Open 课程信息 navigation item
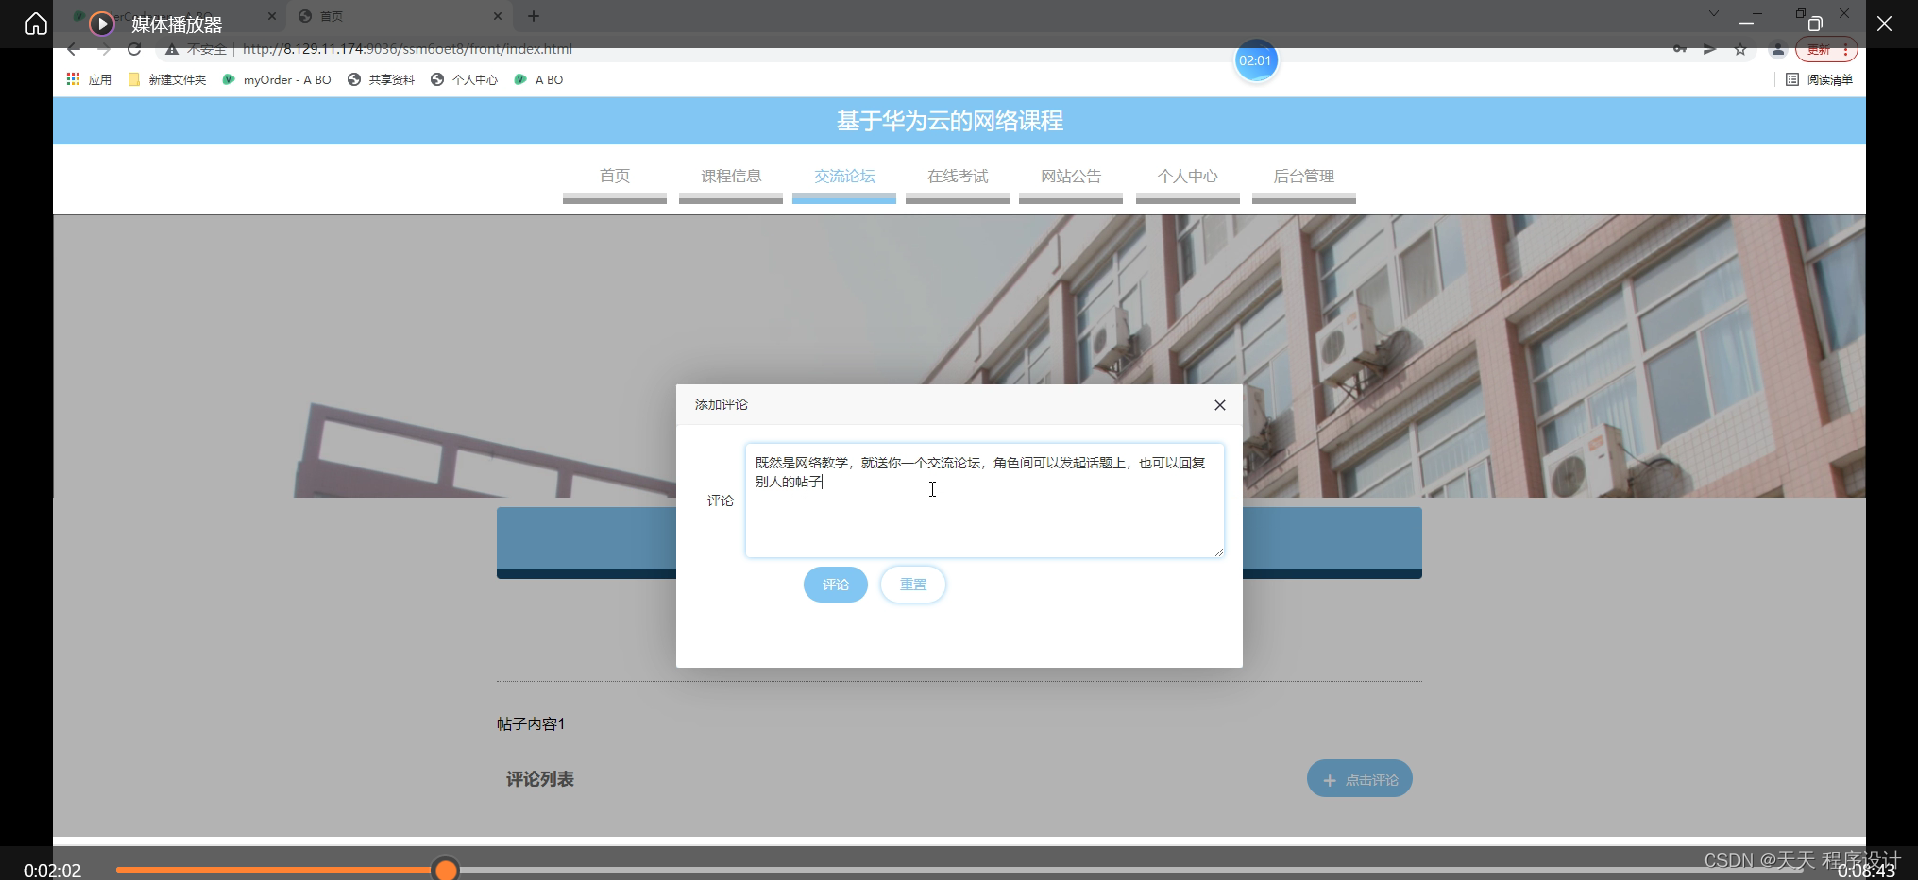 coord(731,176)
